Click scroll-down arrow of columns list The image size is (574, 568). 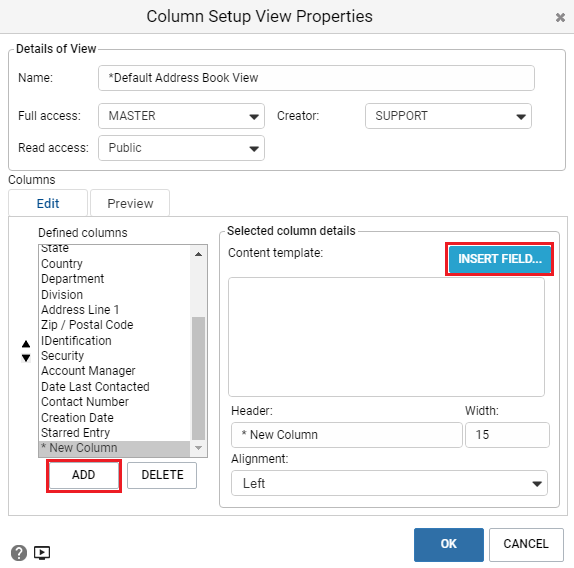(198, 448)
